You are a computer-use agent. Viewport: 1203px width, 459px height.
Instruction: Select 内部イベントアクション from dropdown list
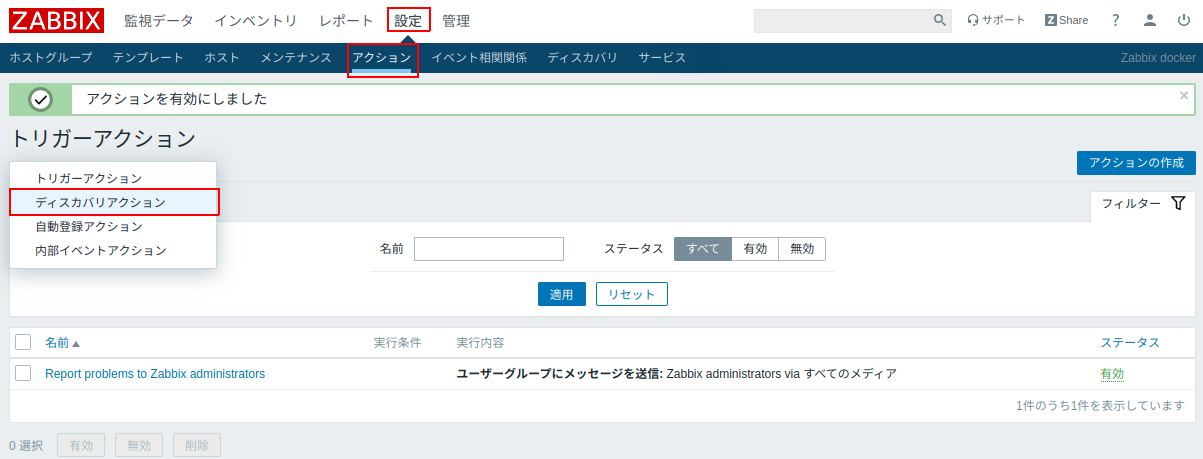coord(113,250)
